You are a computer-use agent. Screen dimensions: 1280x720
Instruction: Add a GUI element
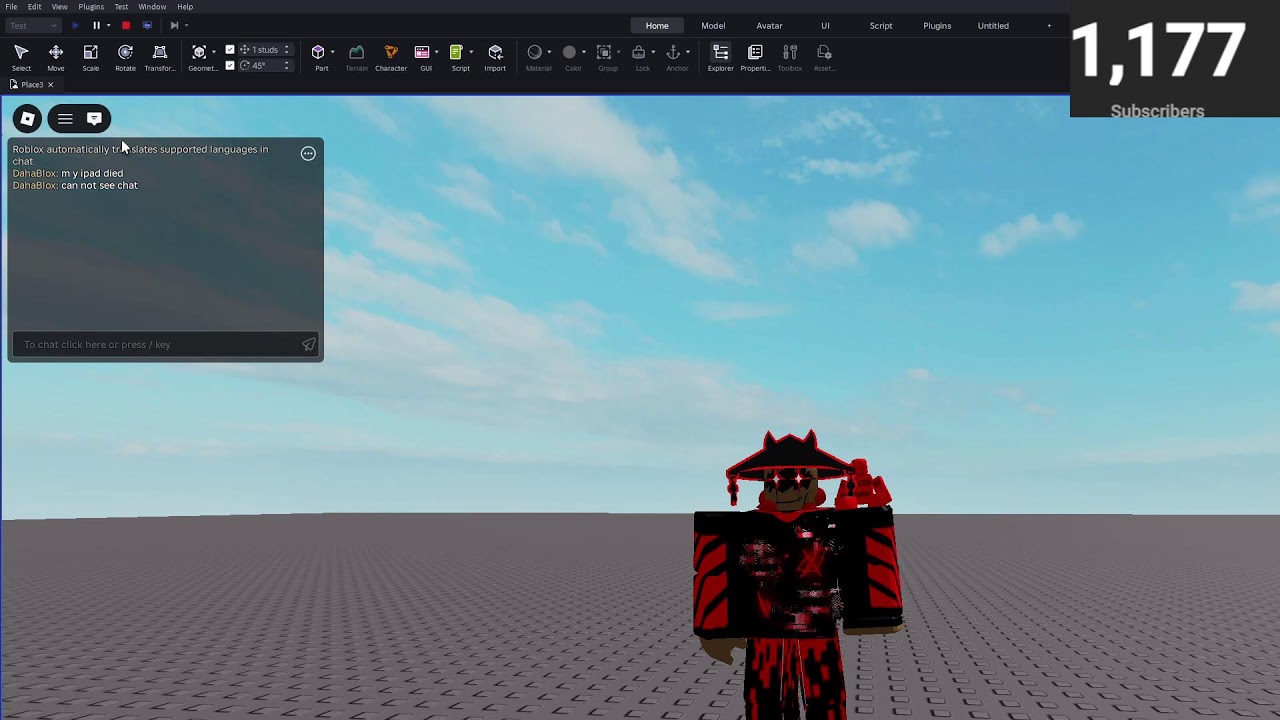pyautogui.click(x=422, y=58)
